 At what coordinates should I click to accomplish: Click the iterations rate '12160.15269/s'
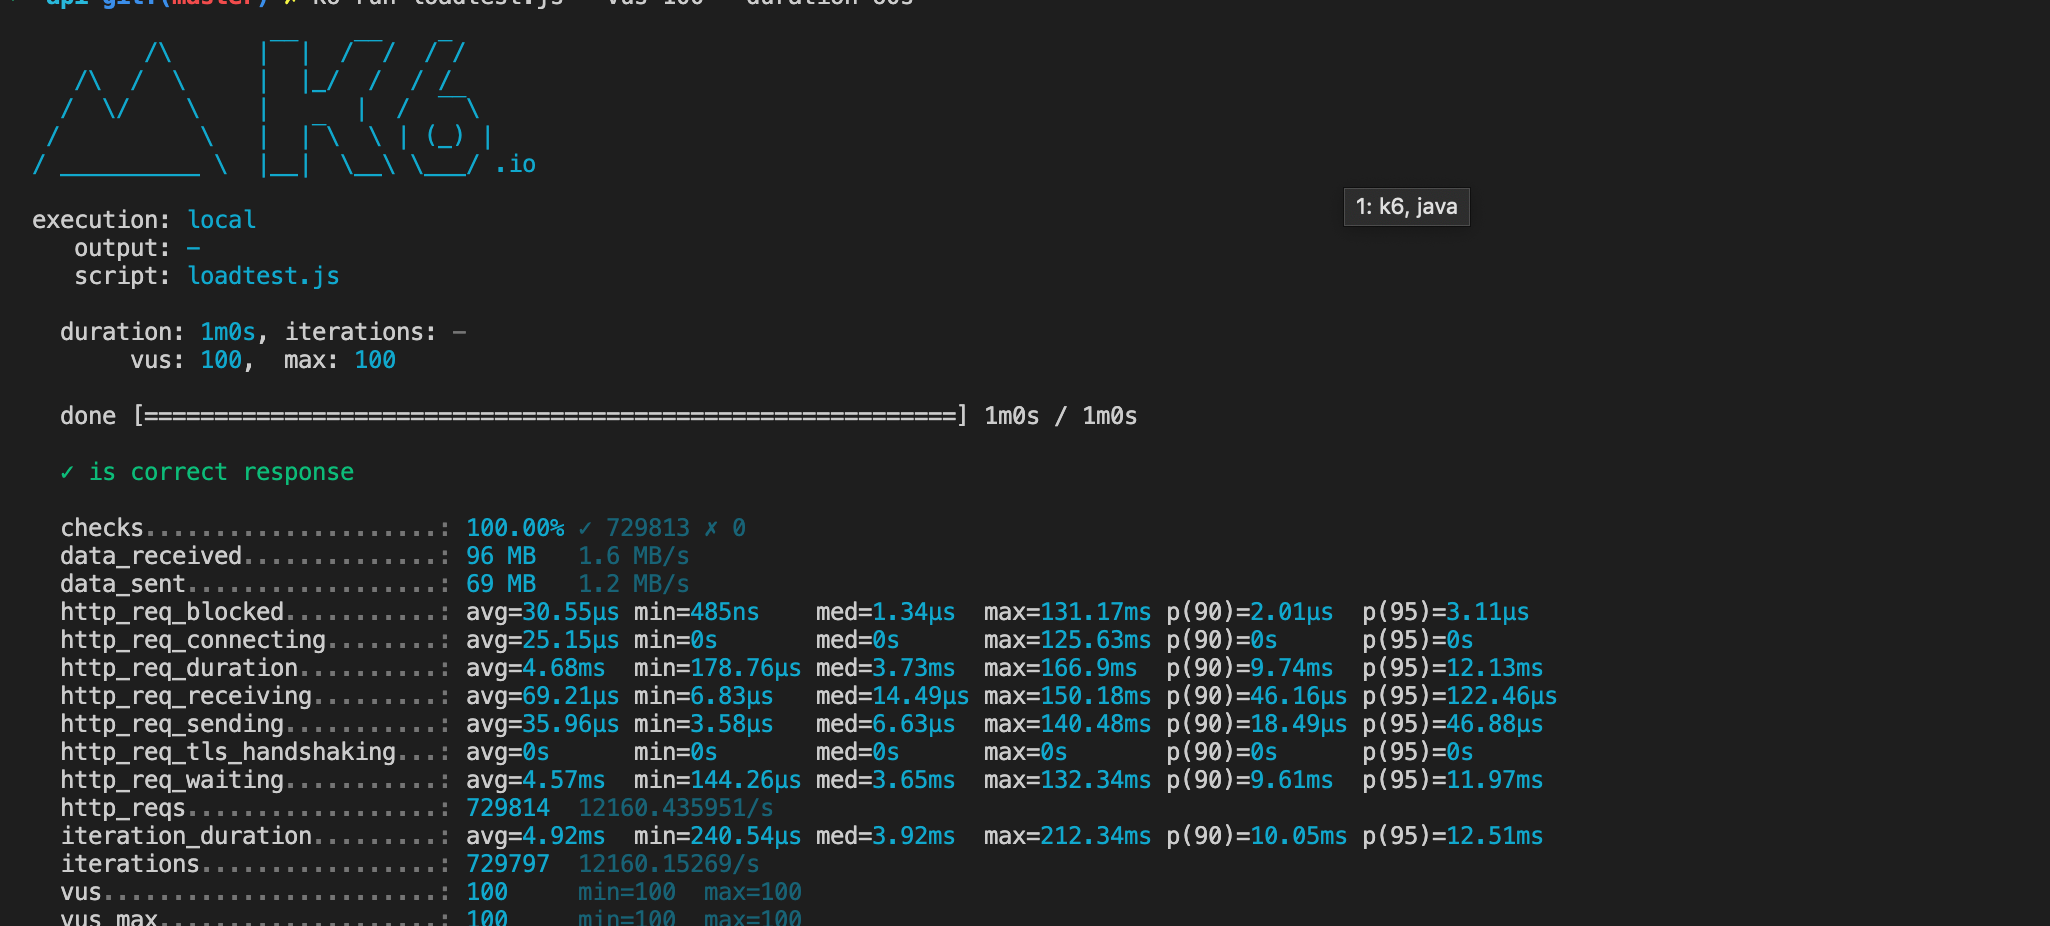pos(668,864)
